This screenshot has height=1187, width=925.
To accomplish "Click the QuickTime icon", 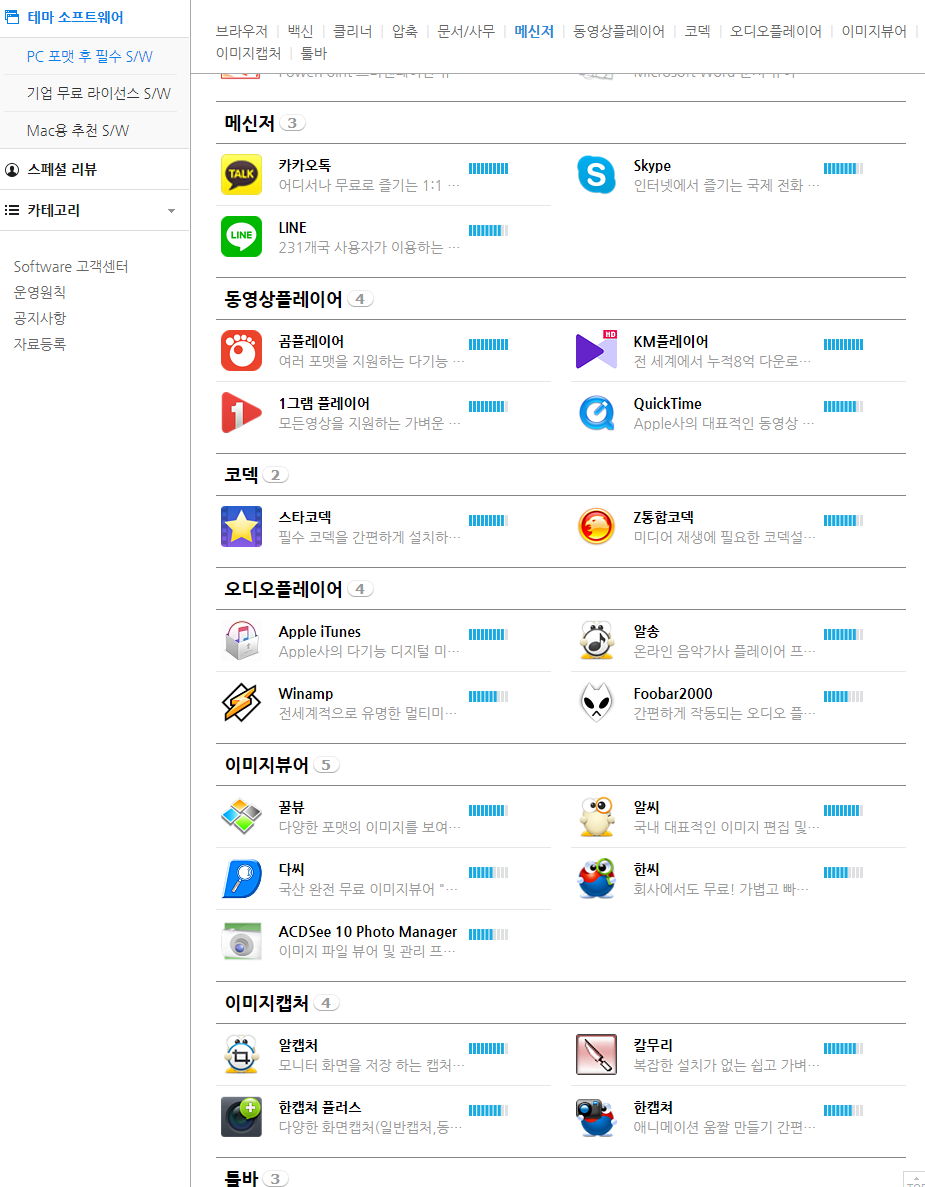I will [x=596, y=412].
